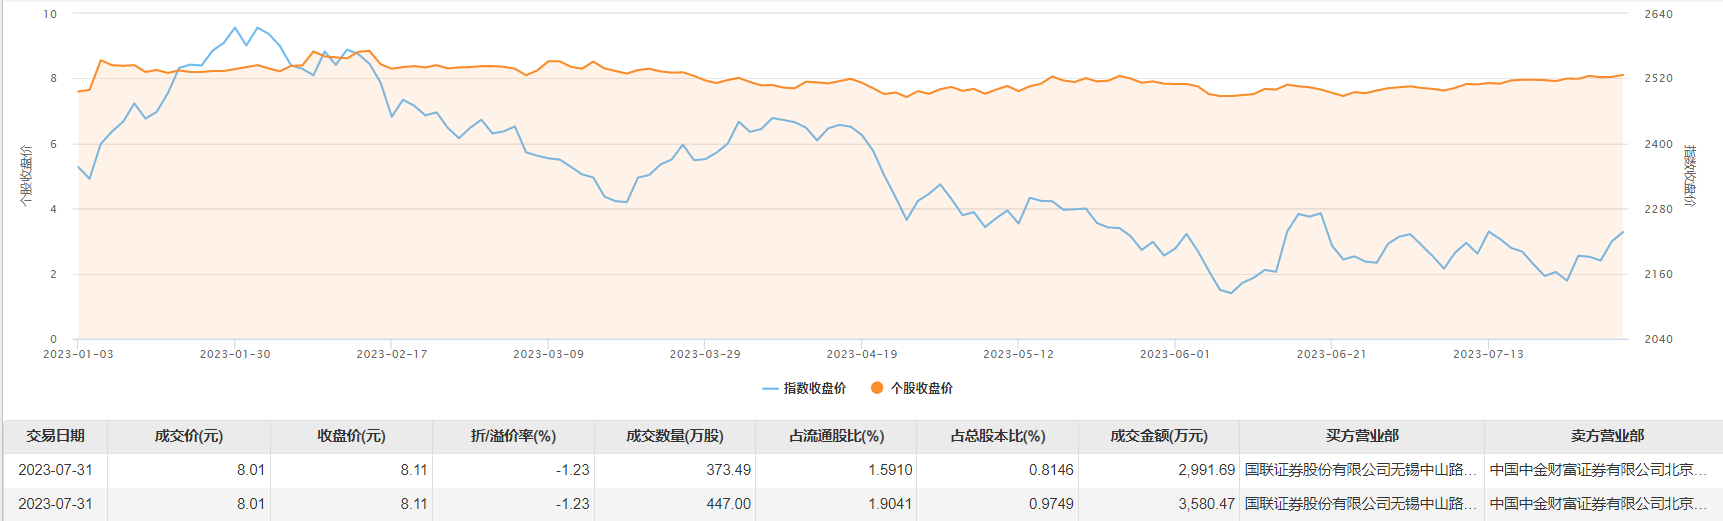Image resolution: width=1723 pixels, height=521 pixels.
Task: Sort by the 占流通股比(%) column header
Action: pos(836,436)
